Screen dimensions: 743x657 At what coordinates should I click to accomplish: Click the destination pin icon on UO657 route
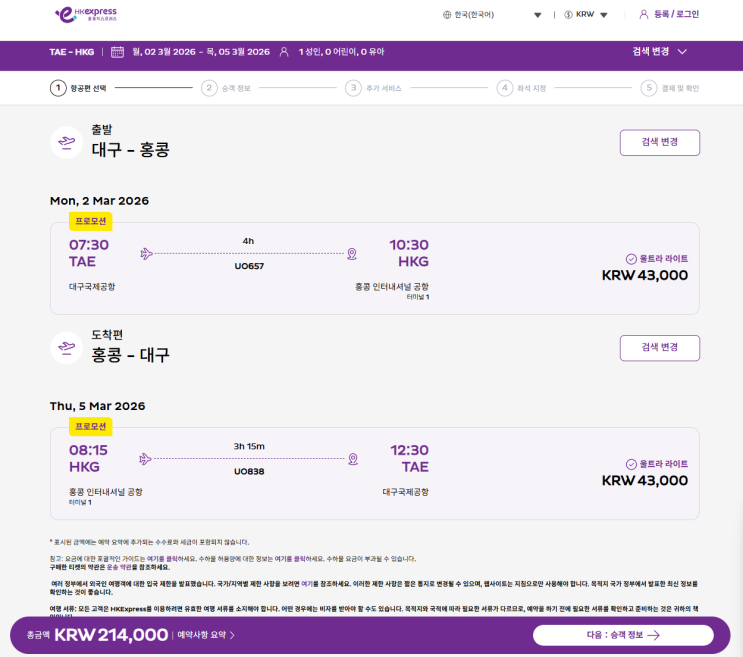[352, 254]
